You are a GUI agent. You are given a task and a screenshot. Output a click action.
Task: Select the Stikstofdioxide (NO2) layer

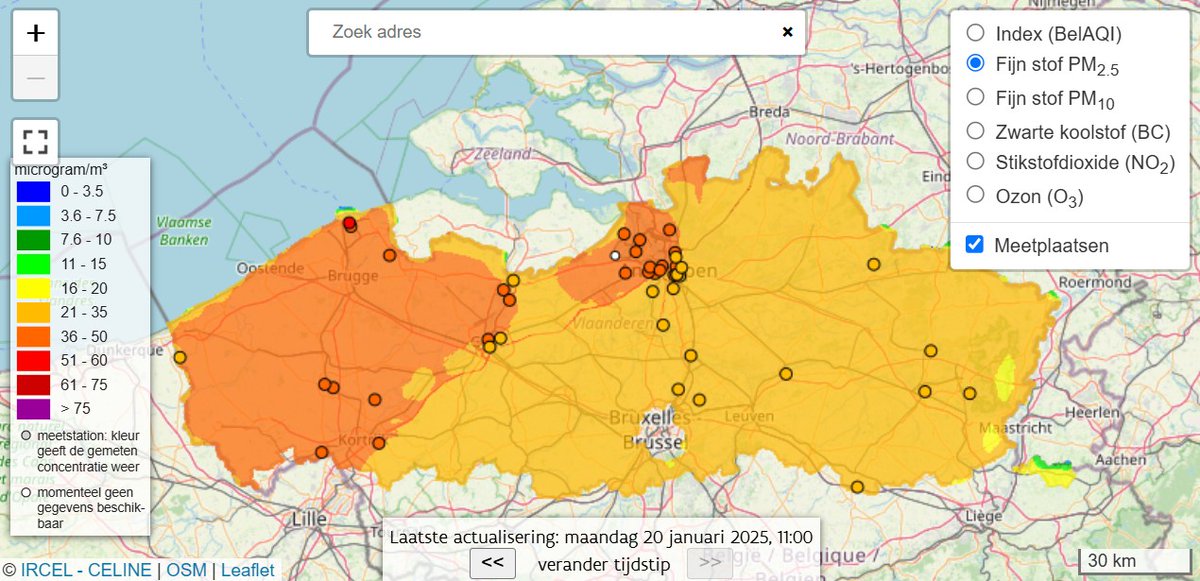tap(975, 161)
